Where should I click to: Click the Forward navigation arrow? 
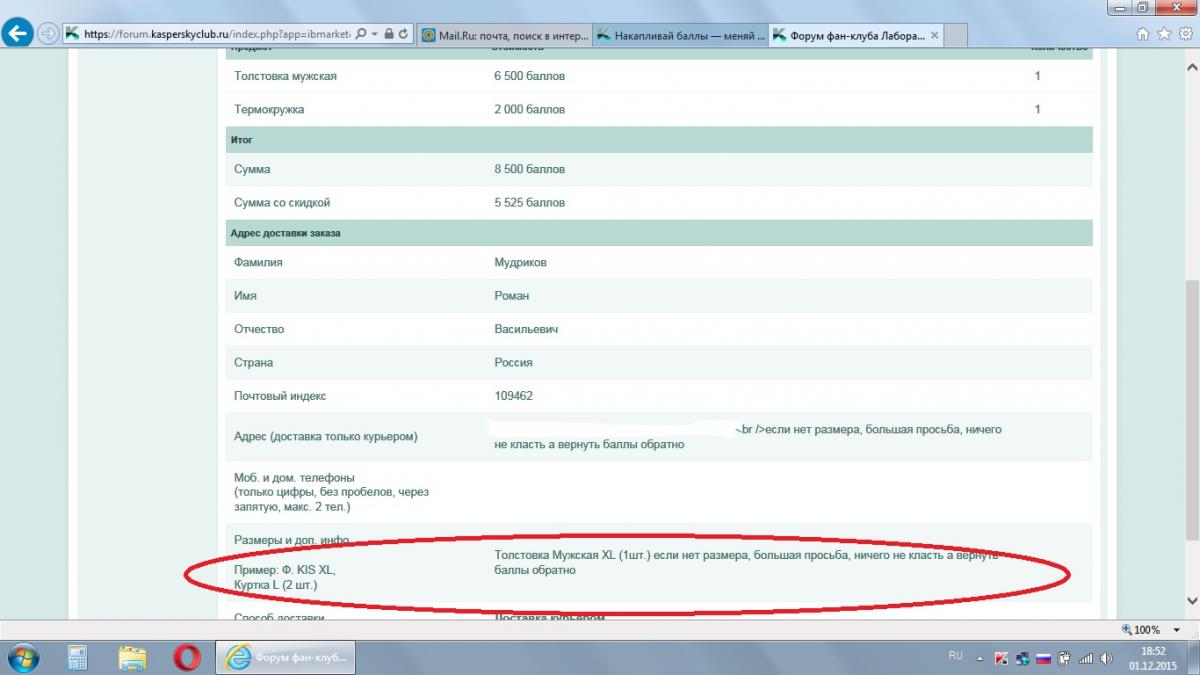click(48, 33)
